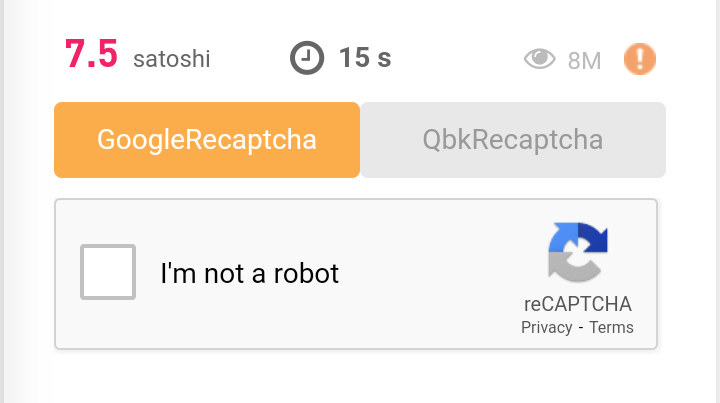Check the I'm not a robot box
Viewport: 720px width, 403px height.
click(x=108, y=272)
